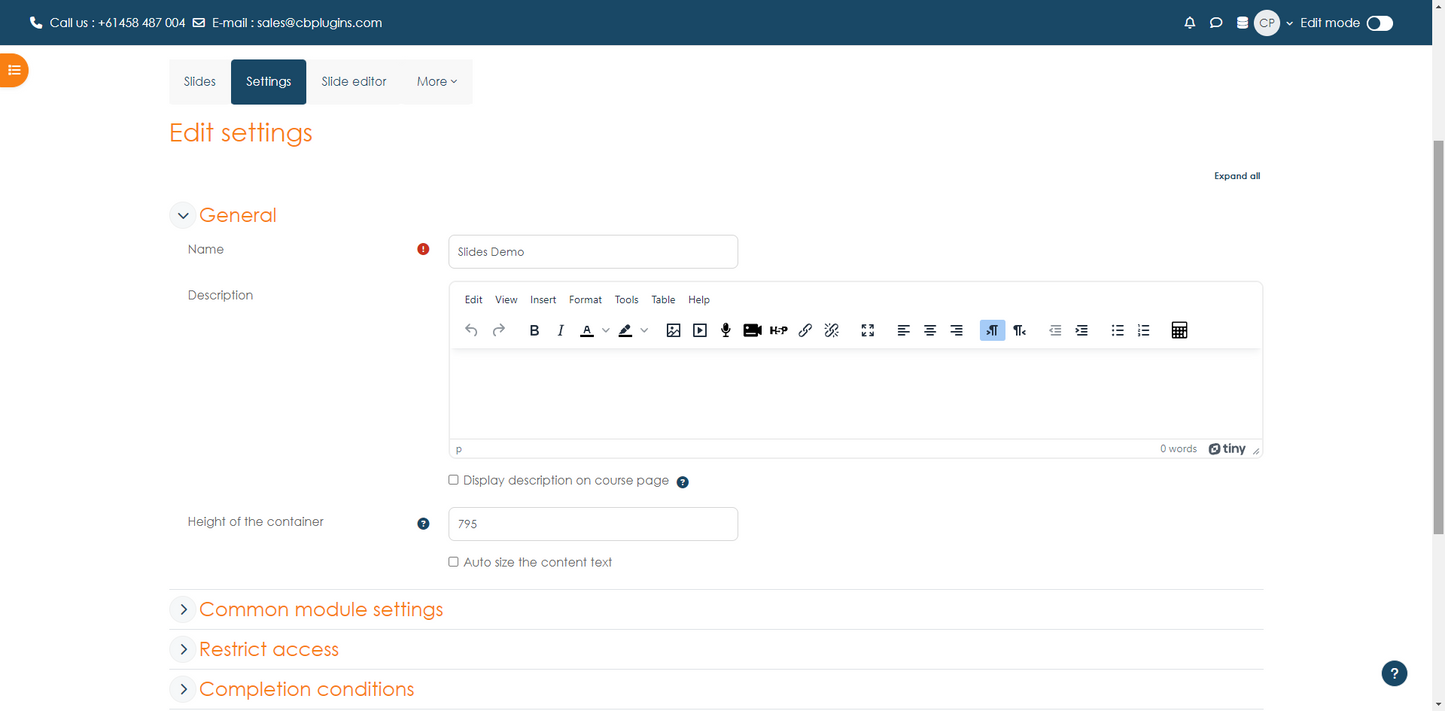
Task: Insert H5P content via toolbar
Action: click(779, 331)
